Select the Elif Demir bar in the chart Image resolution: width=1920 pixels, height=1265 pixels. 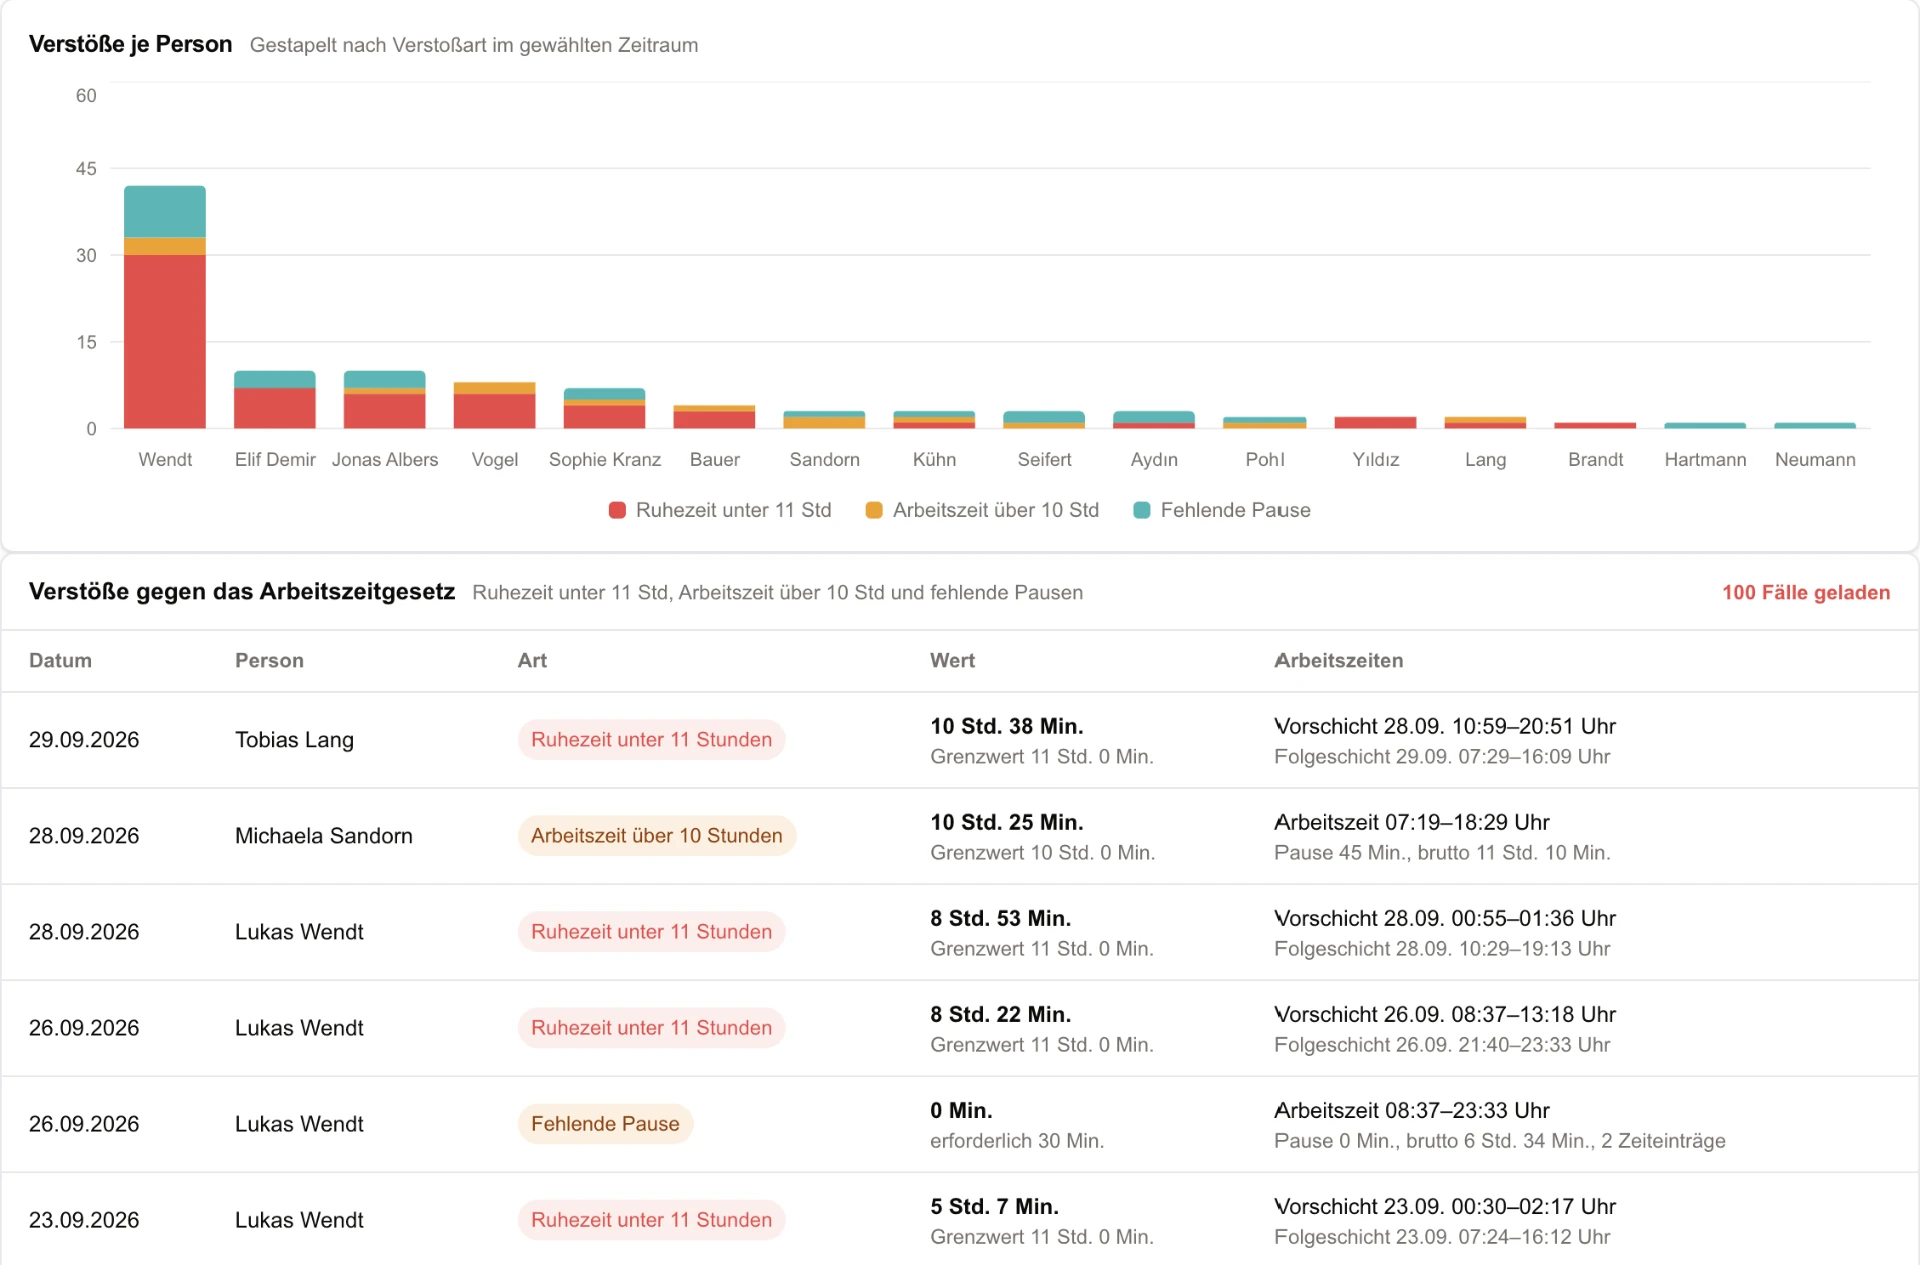pyautogui.click(x=275, y=400)
